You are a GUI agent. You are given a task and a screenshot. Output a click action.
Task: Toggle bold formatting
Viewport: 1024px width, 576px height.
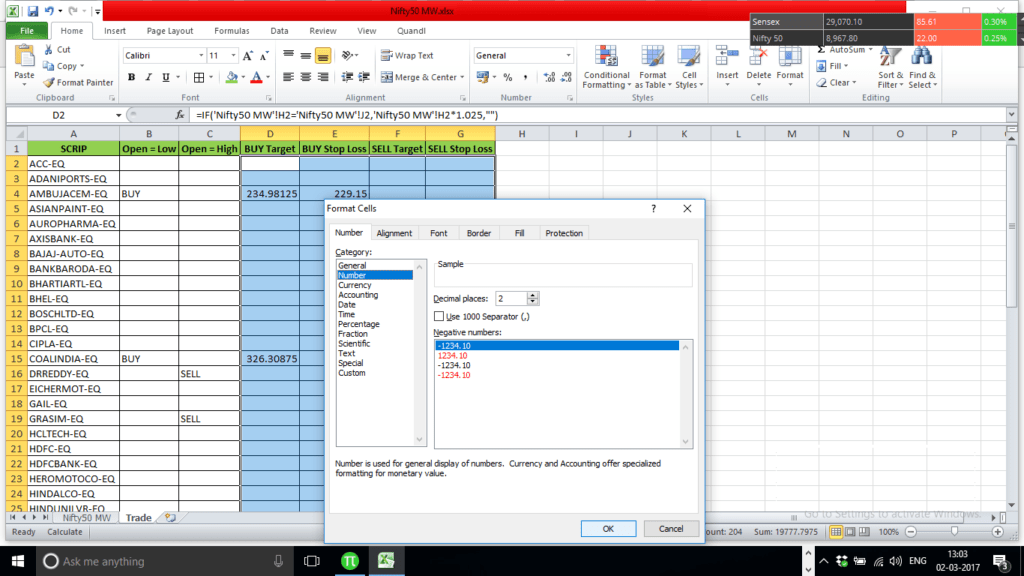(x=131, y=77)
